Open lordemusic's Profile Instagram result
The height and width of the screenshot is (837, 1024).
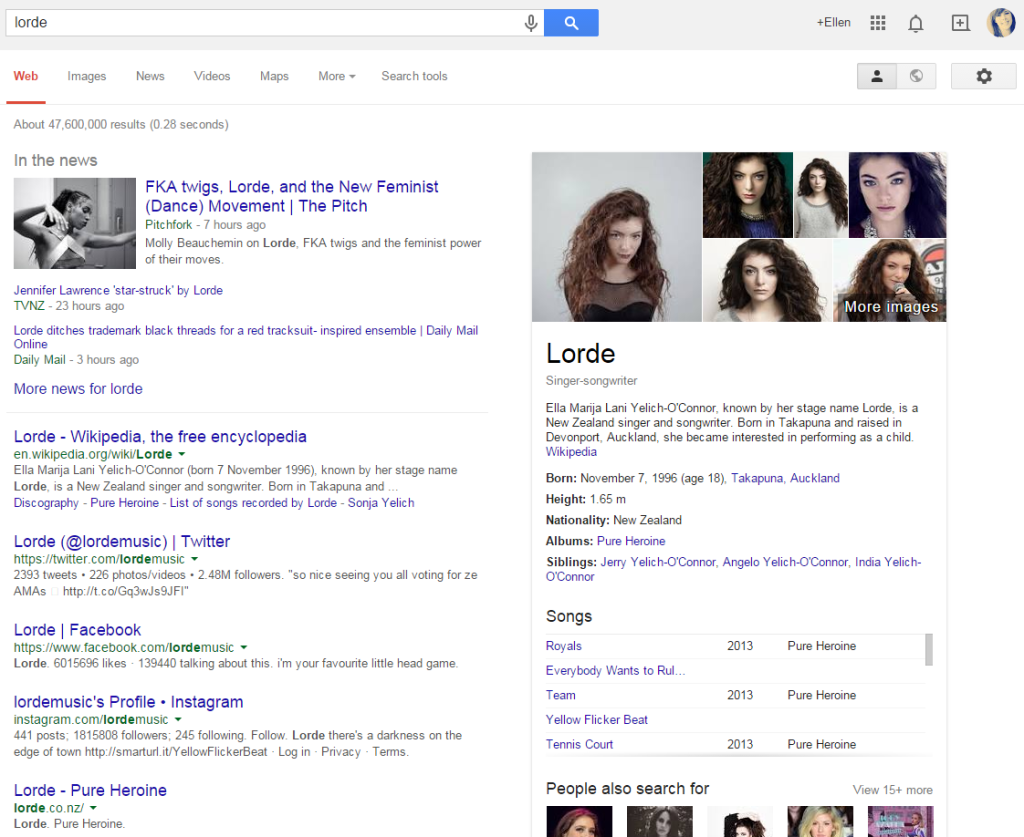128,702
